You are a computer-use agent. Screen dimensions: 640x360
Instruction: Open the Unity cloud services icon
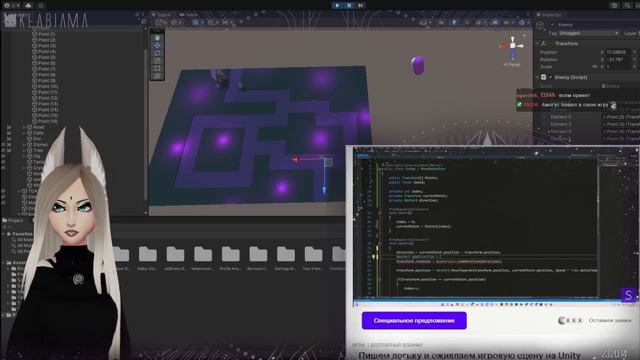click(x=28, y=5)
